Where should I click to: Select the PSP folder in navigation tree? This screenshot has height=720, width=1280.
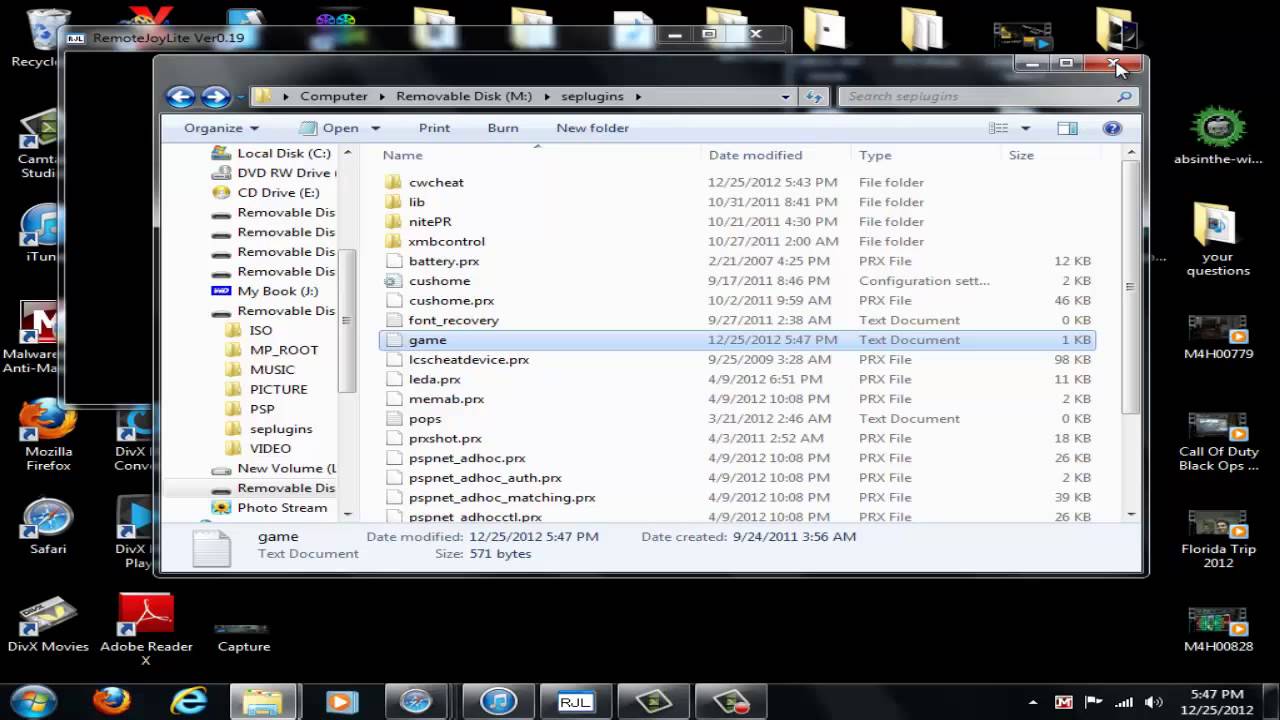(262, 409)
